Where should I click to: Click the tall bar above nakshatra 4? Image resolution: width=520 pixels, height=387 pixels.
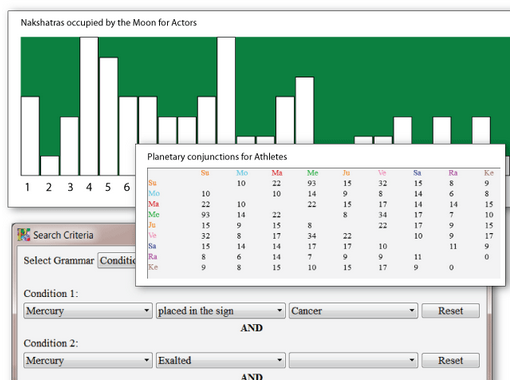(89, 106)
